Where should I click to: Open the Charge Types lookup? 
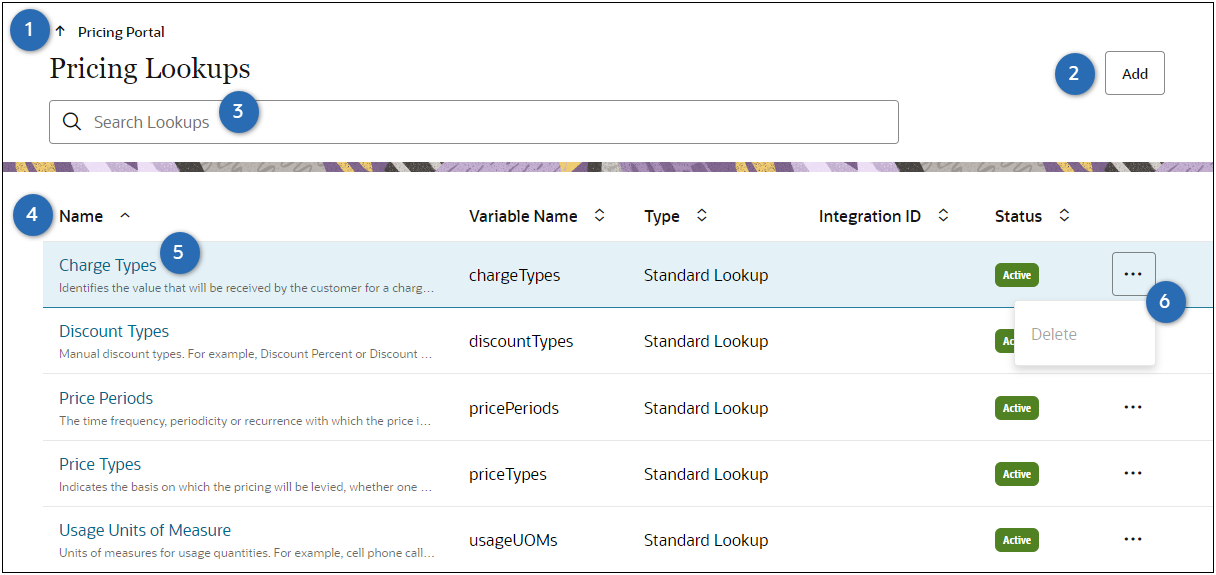(107, 265)
